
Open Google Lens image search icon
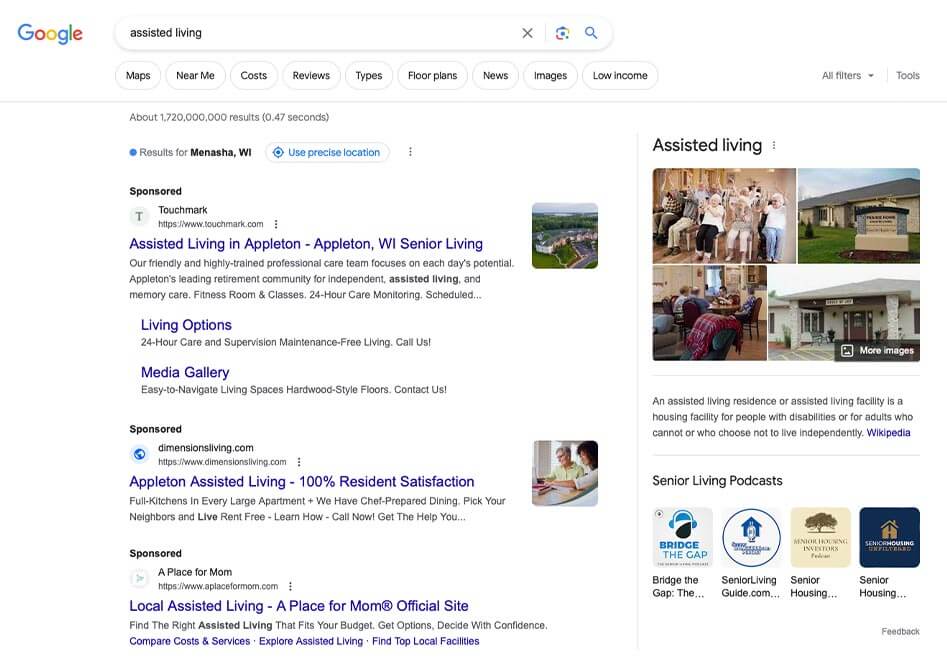click(x=562, y=33)
